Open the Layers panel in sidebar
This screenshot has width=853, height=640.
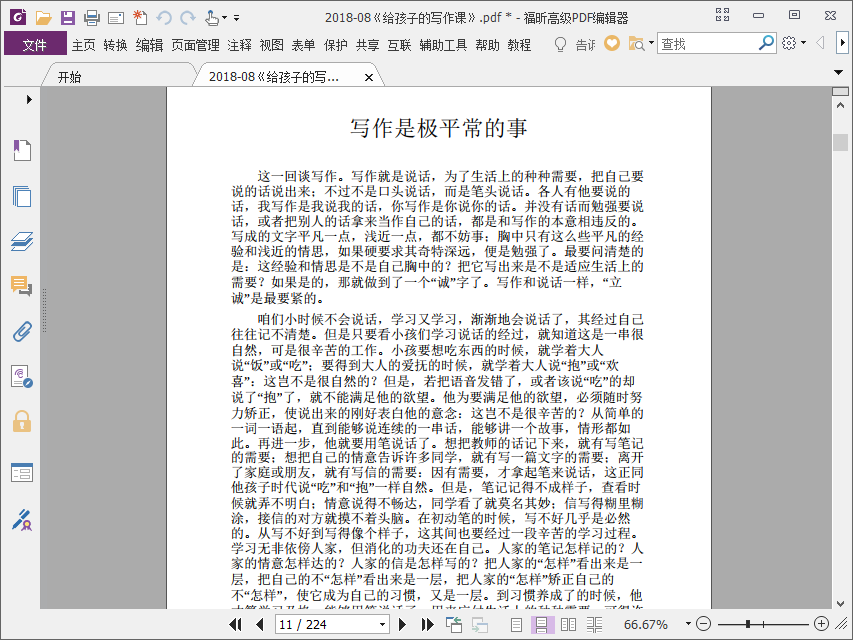pyautogui.click(x=22, y=241)
